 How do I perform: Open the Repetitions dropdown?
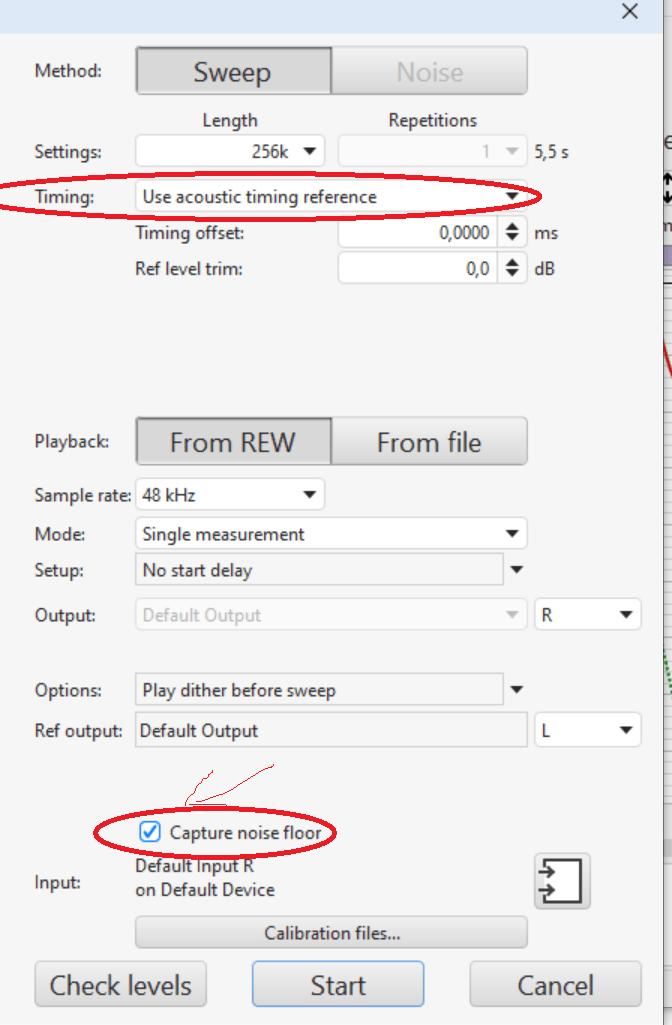click(x=432, y=152)
